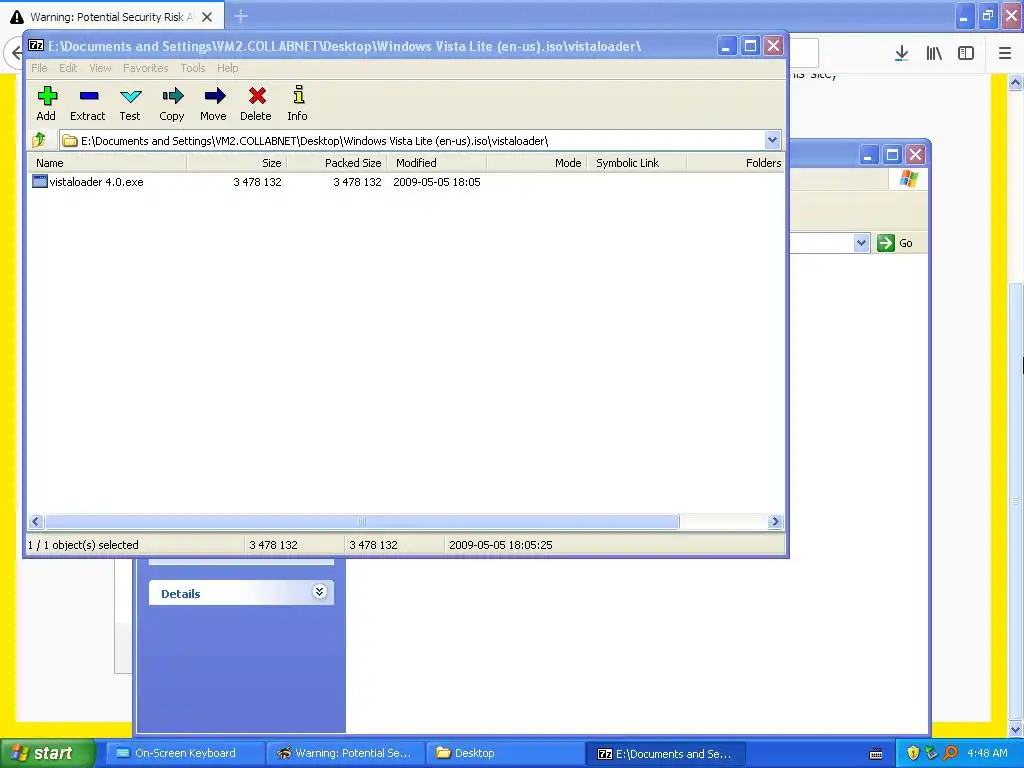Image resolution: width=1024 pixels, height=768 pixels.
Task: Go up one folder level in 7-Zip
Action: 39,140
